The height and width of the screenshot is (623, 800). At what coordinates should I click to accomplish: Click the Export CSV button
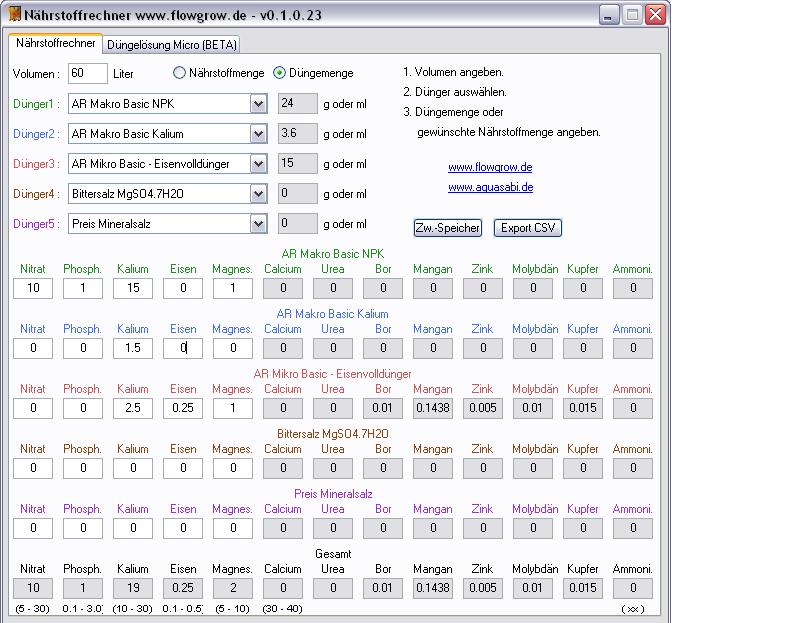tap(528, 228)
